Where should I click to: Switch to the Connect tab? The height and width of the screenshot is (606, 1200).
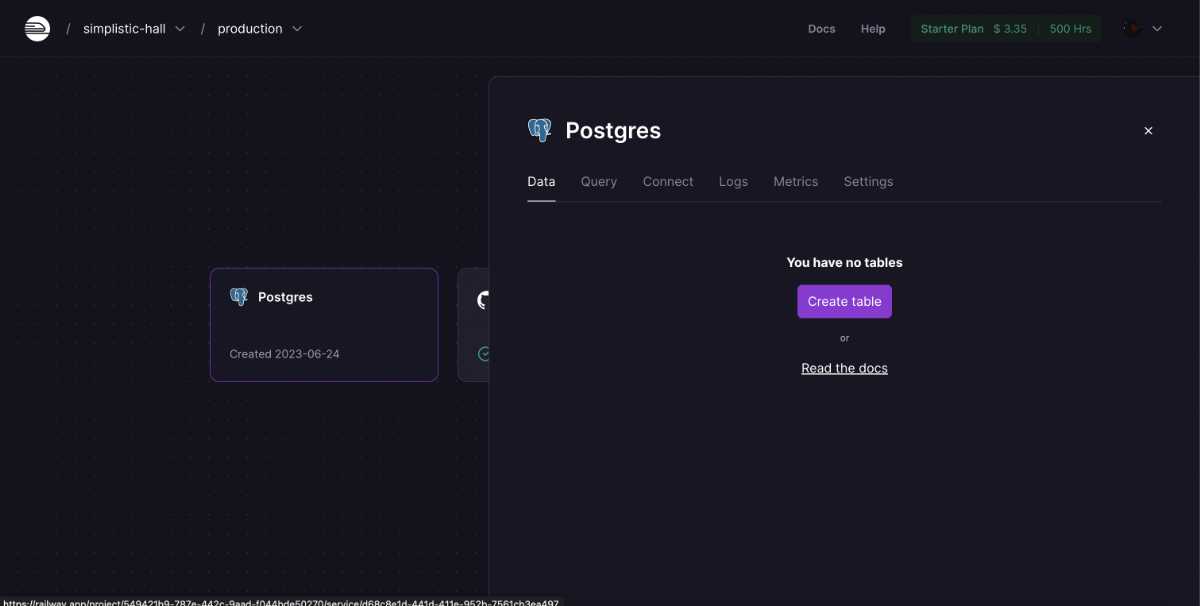pyautogui.click(x=668, y=182)
